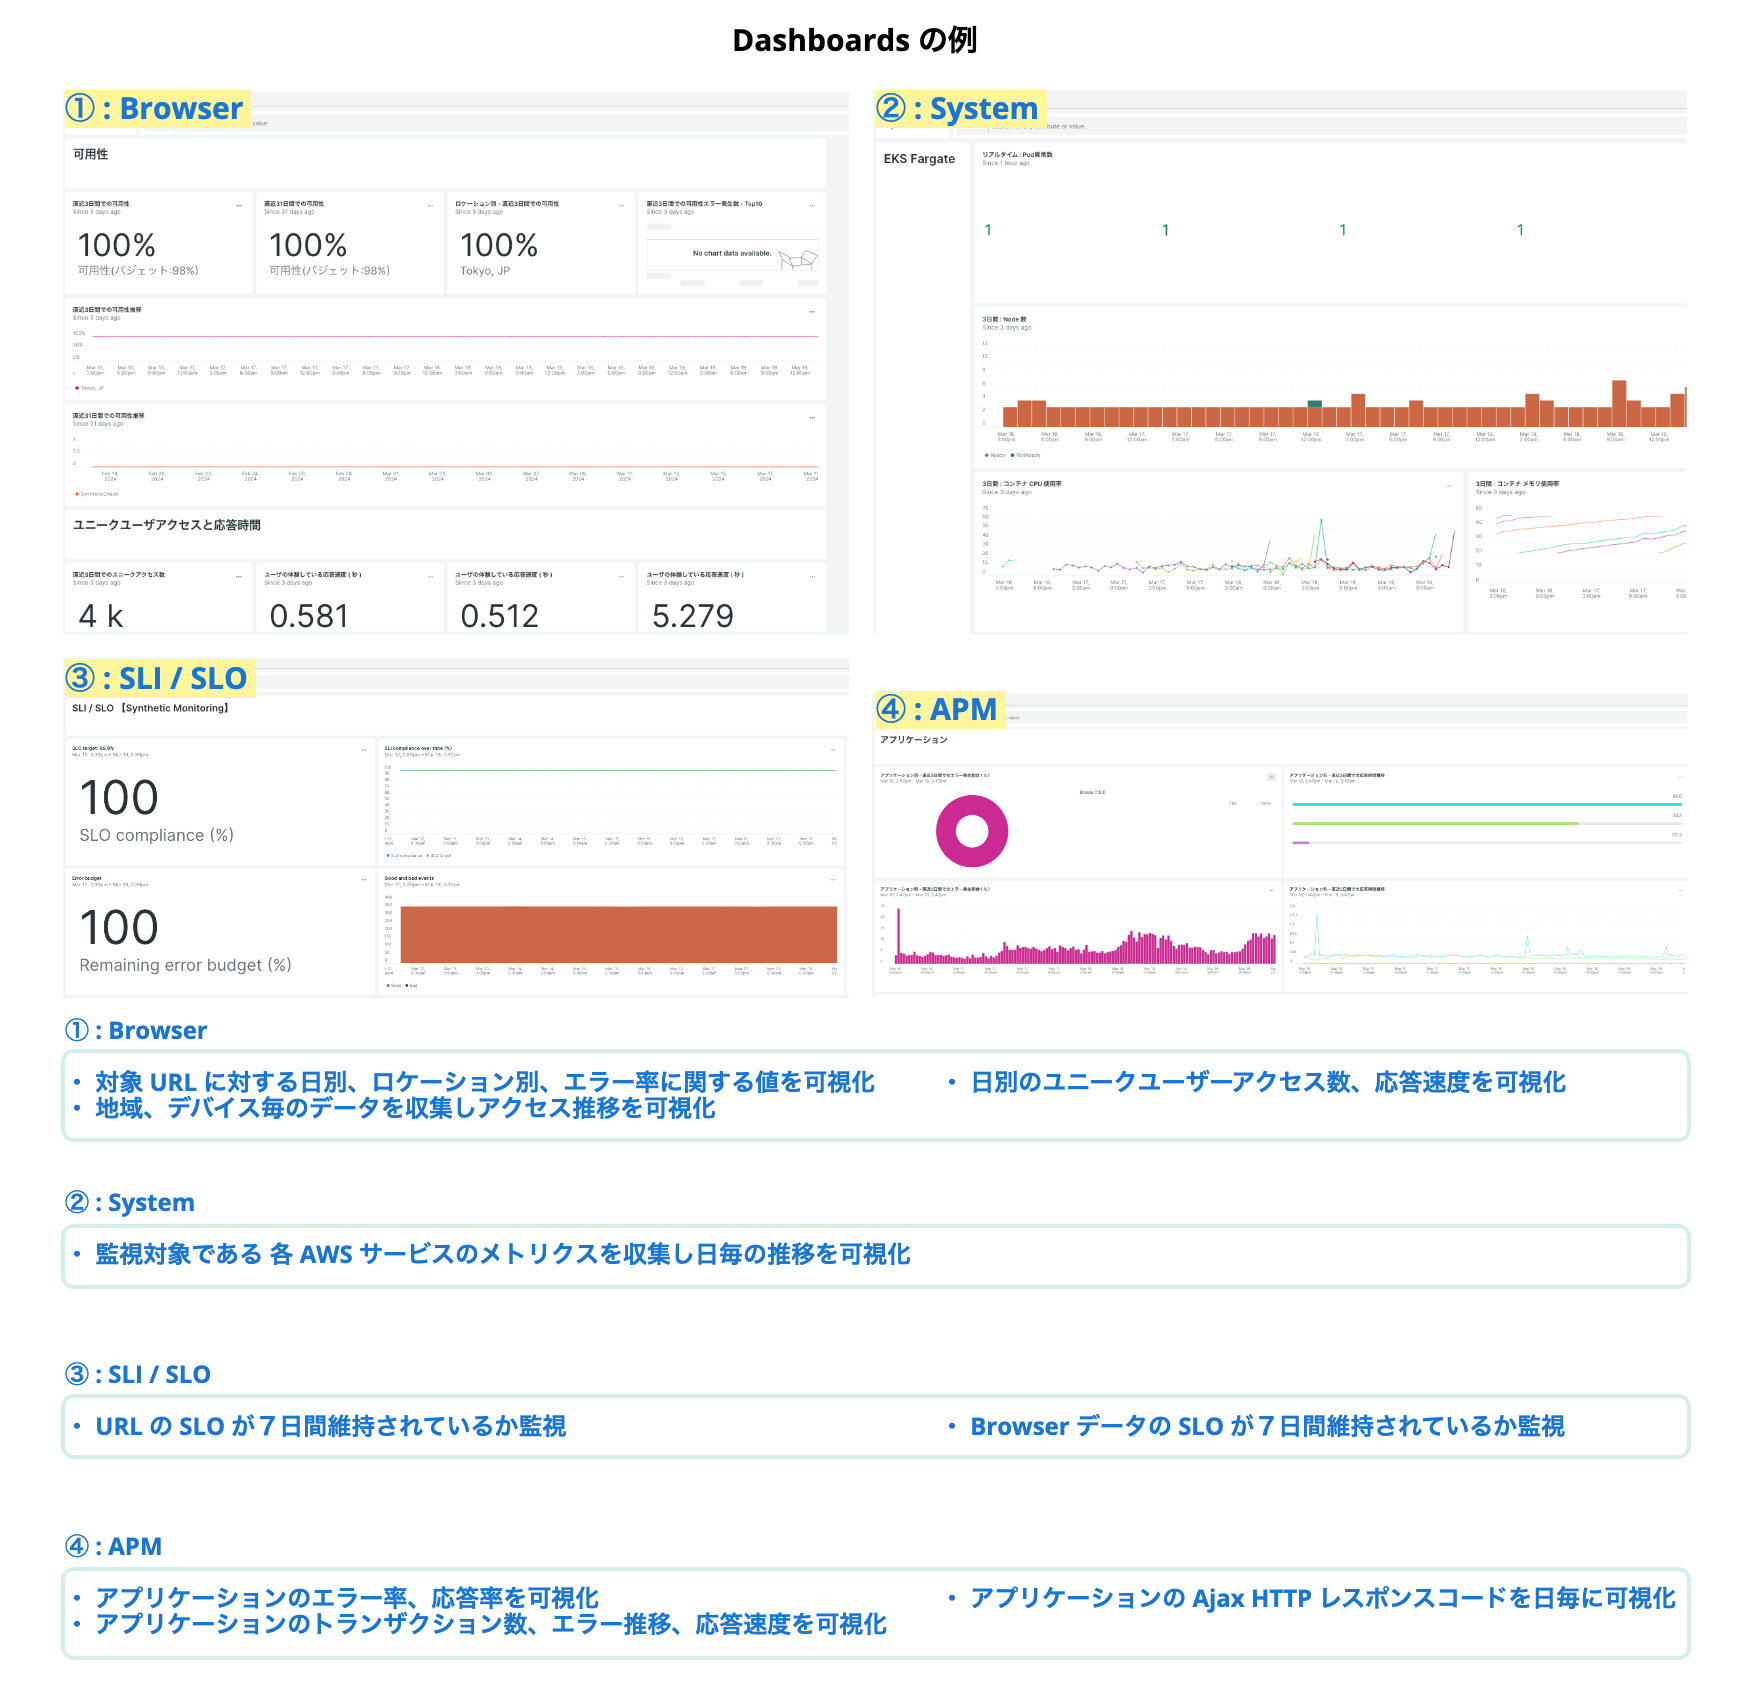The image size is (1753, 1707).
Task: Open the ellipsis menu of the 4 k unique access widget
Action: 239,576
